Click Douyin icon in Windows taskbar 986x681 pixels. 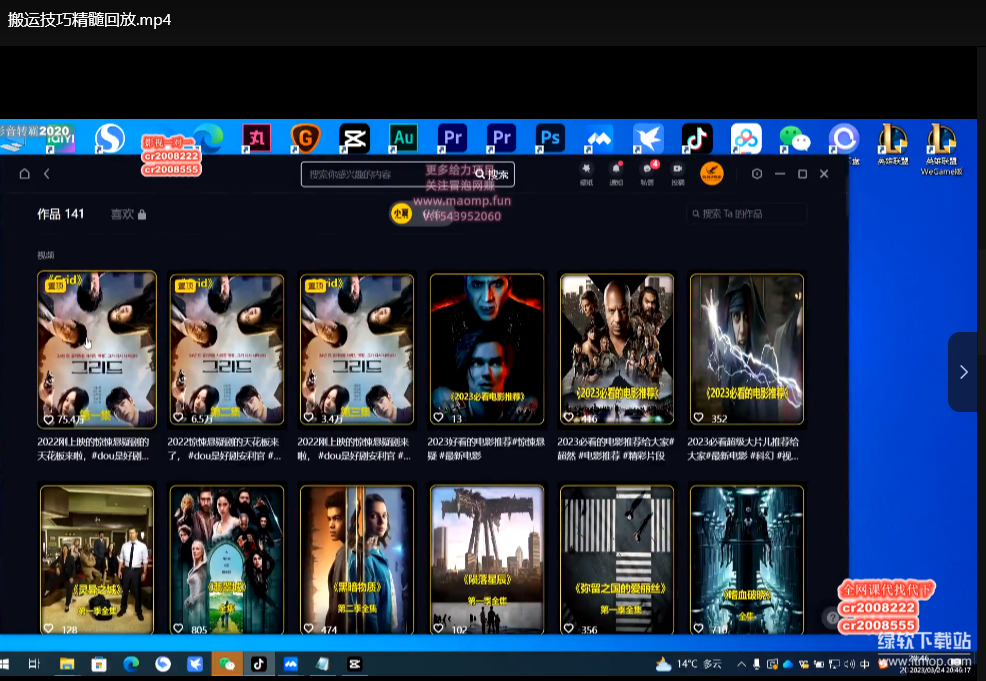(x=258, y=663)
